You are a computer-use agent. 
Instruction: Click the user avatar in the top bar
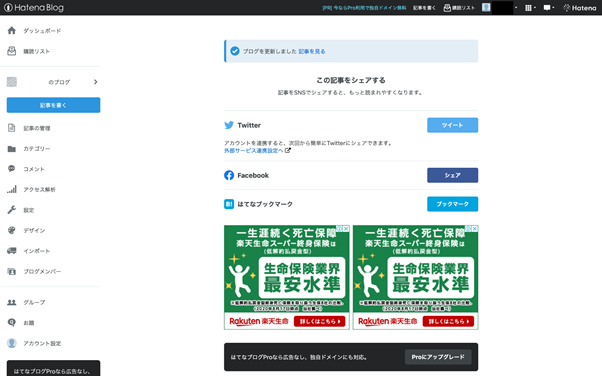tap(486, 7)
